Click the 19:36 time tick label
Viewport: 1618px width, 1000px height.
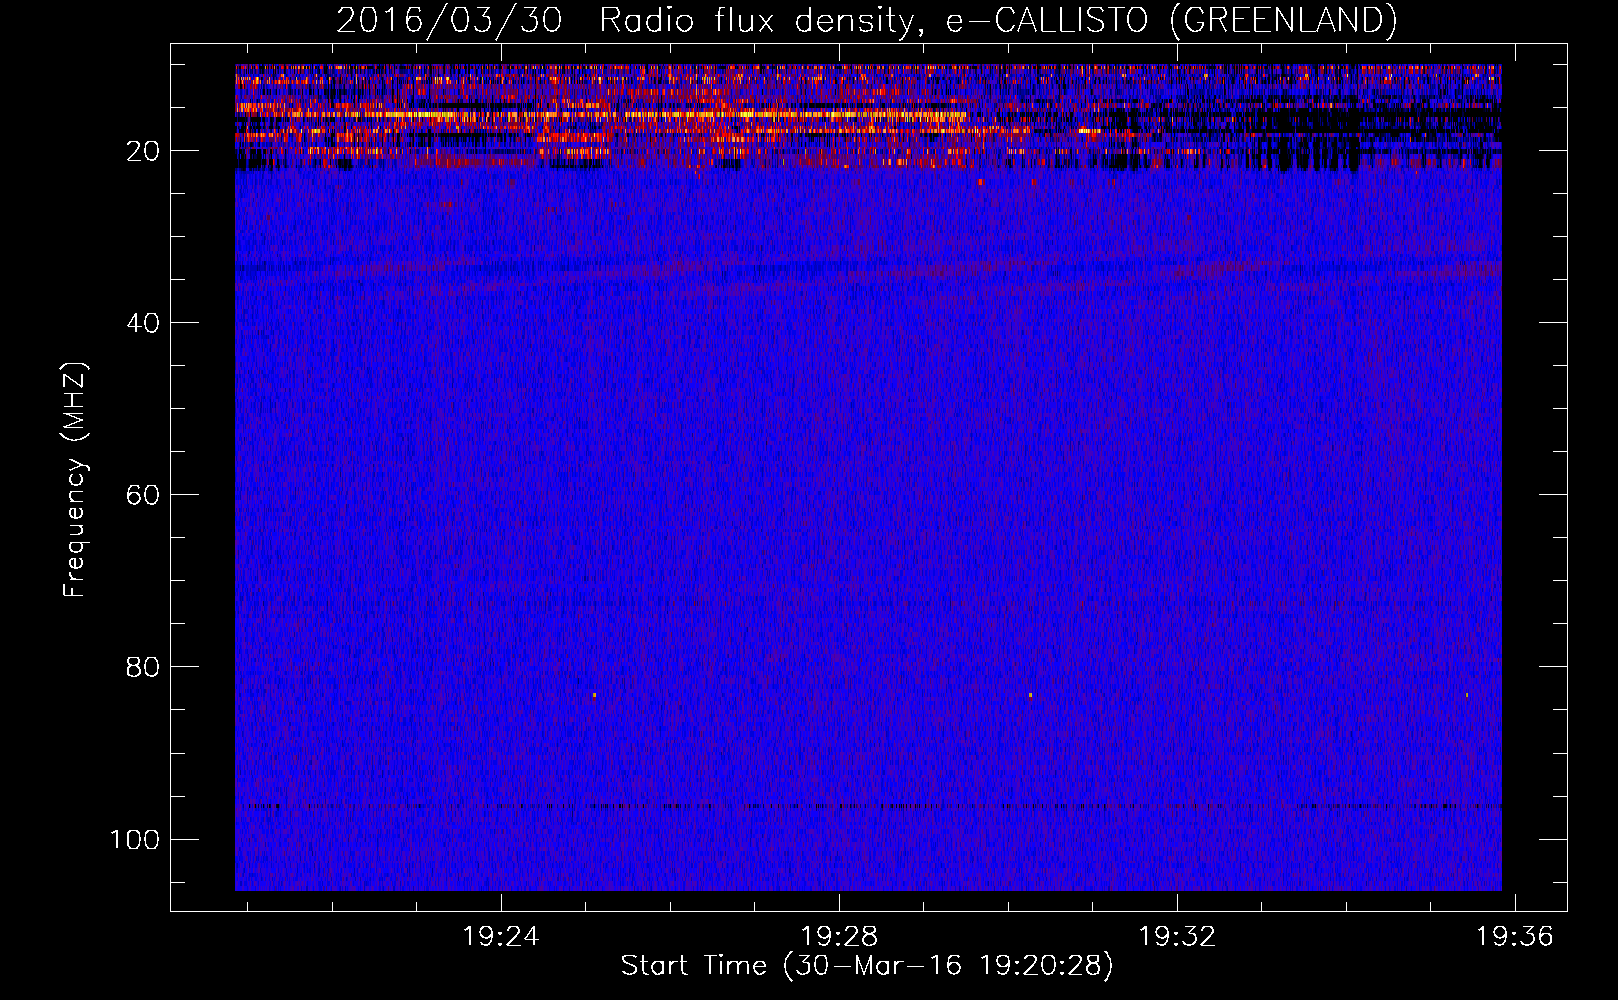pos(1515,936)
